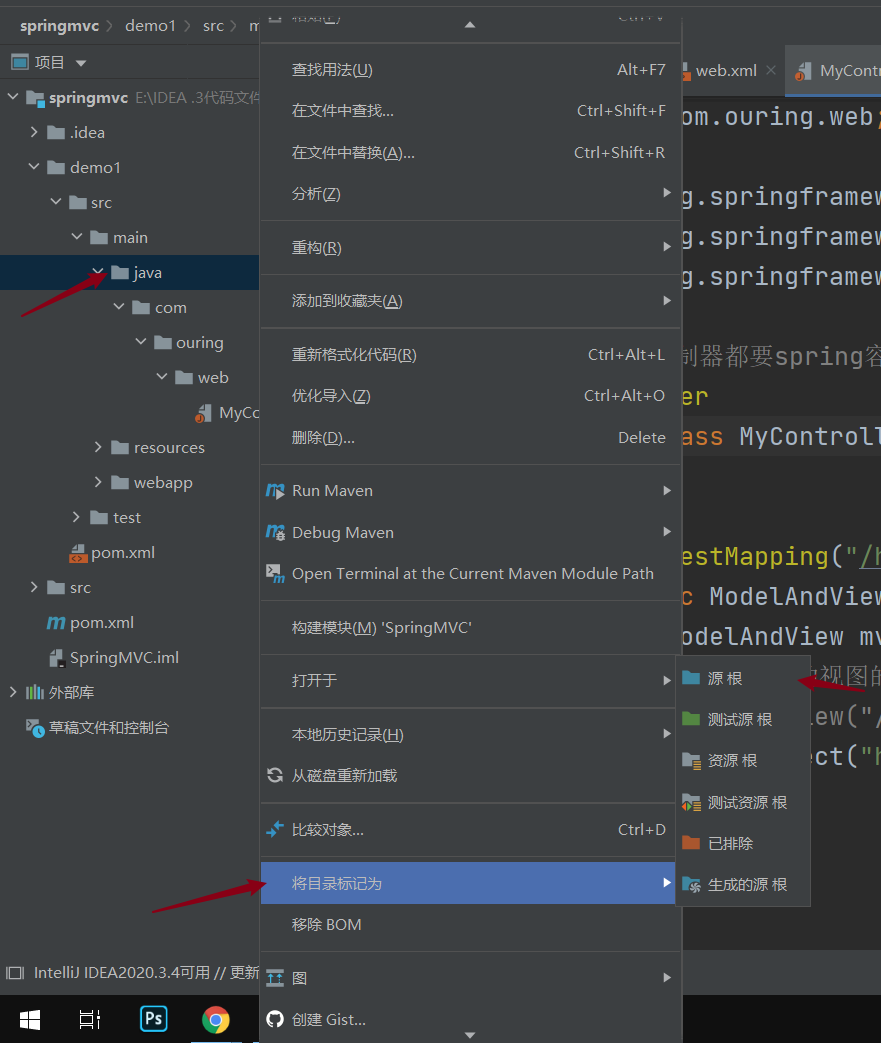Viewport: 881px width, 1043px height.
Task: Select the java folder in tree
Action: [x=130, y=272]
